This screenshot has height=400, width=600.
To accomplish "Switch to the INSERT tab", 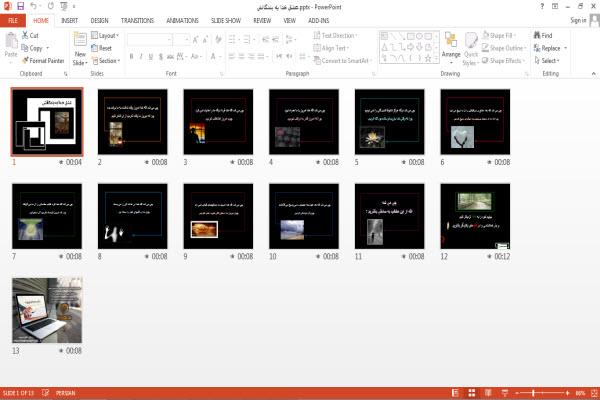I will pyautogui.click(x=69, y=21).
